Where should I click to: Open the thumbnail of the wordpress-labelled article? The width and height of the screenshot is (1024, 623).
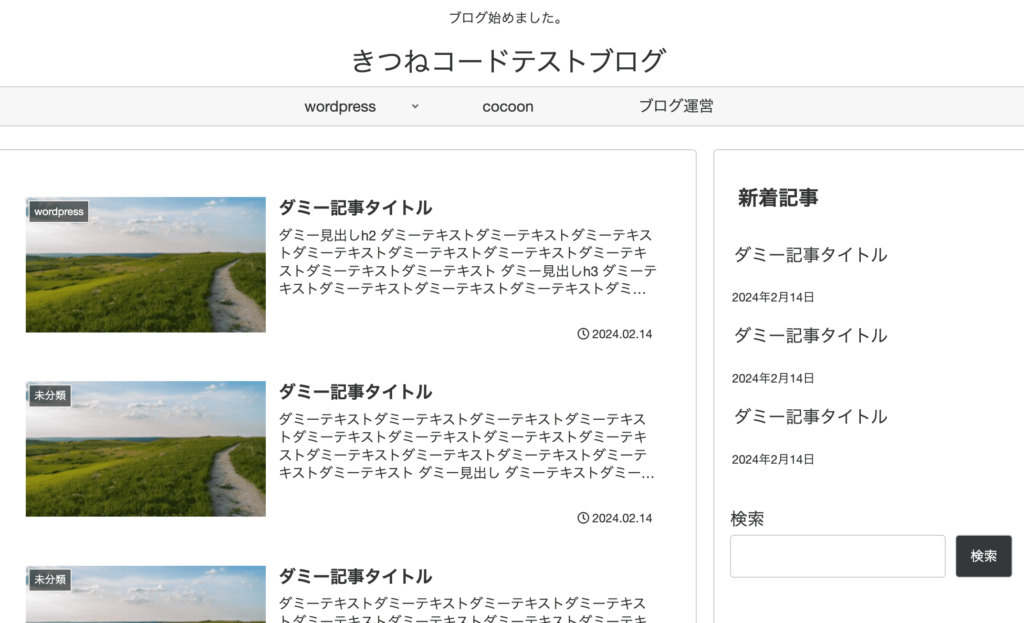[x=146, y=264]
